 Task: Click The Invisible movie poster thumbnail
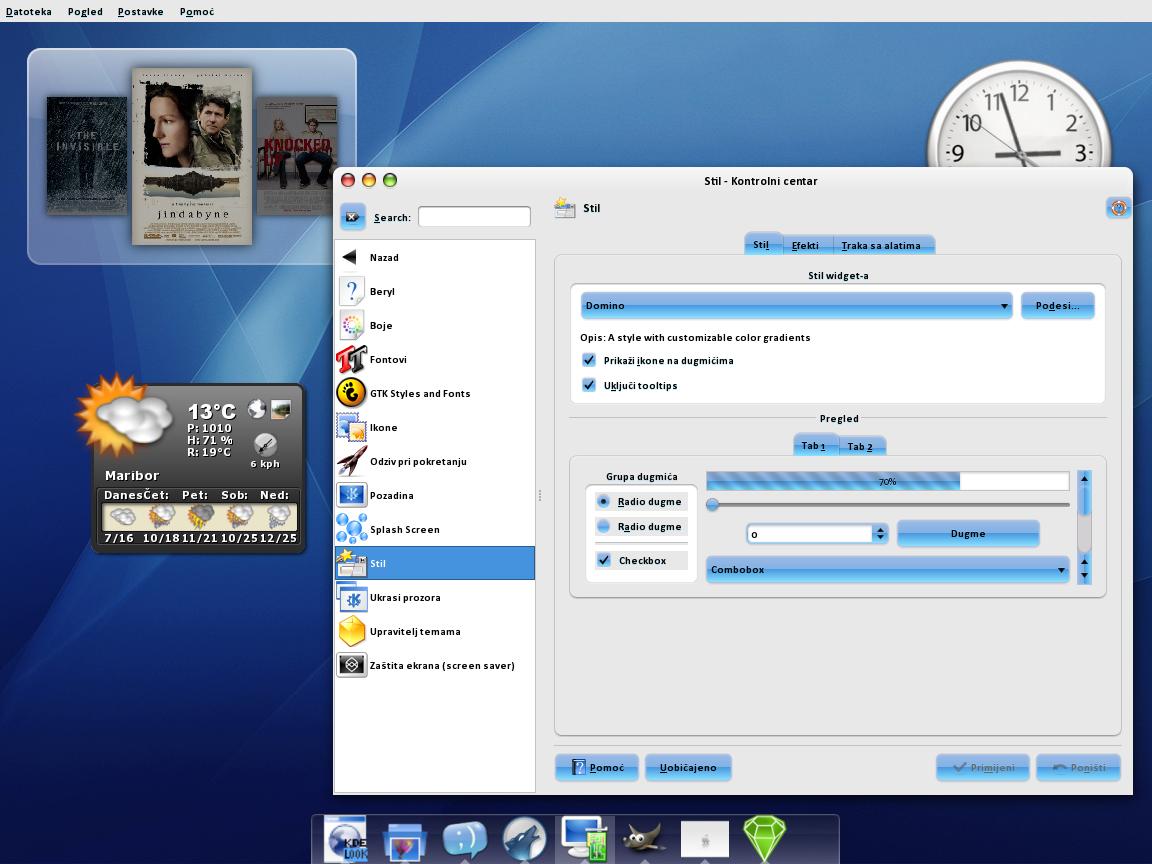pyautogui.click(x=87, y=156)
